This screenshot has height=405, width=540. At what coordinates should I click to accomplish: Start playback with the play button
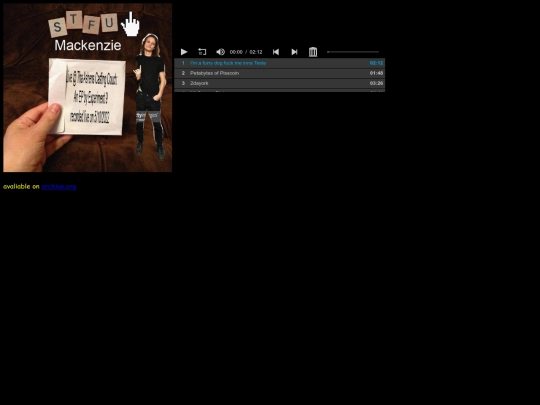(x=184, y=52)
